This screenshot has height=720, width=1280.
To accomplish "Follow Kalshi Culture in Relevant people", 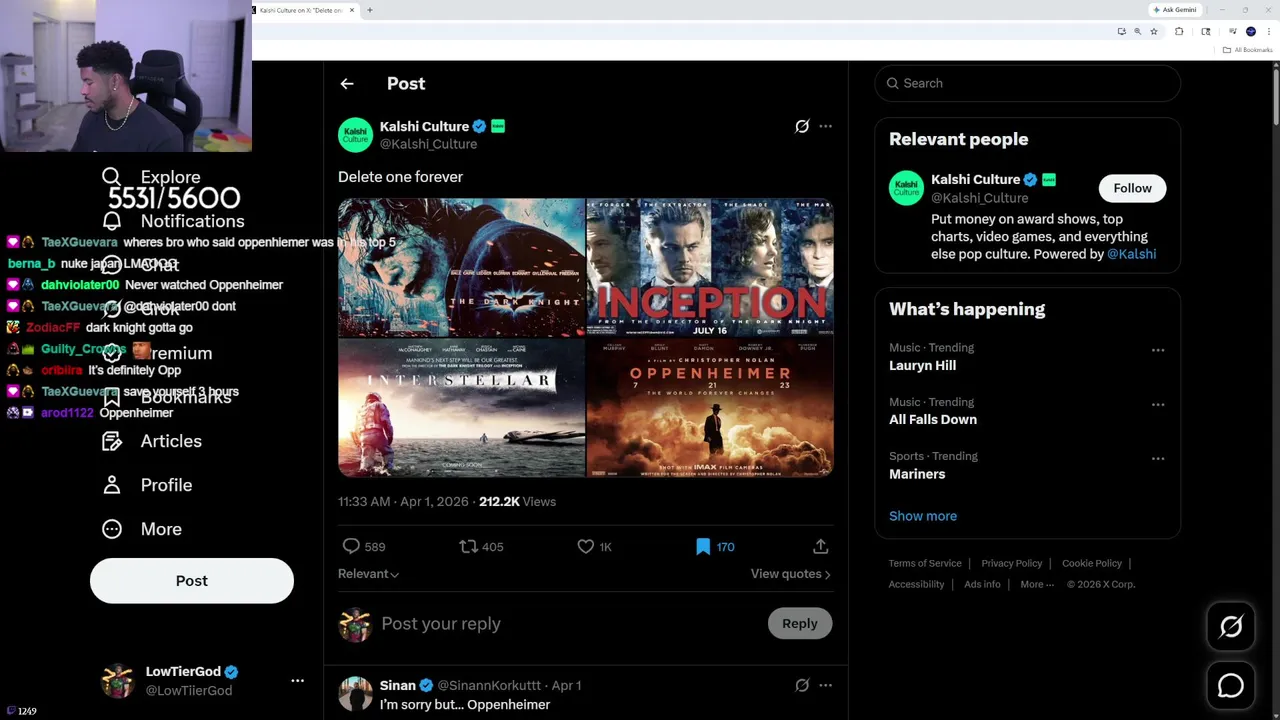I will [1132, 188].
